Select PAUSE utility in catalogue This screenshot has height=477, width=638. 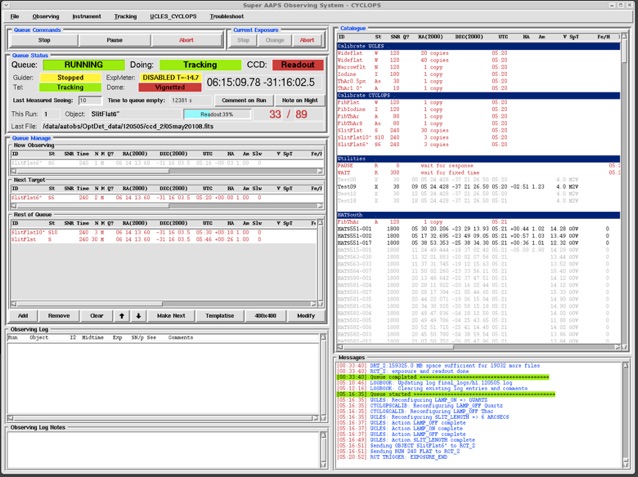(x=478, y=166)
